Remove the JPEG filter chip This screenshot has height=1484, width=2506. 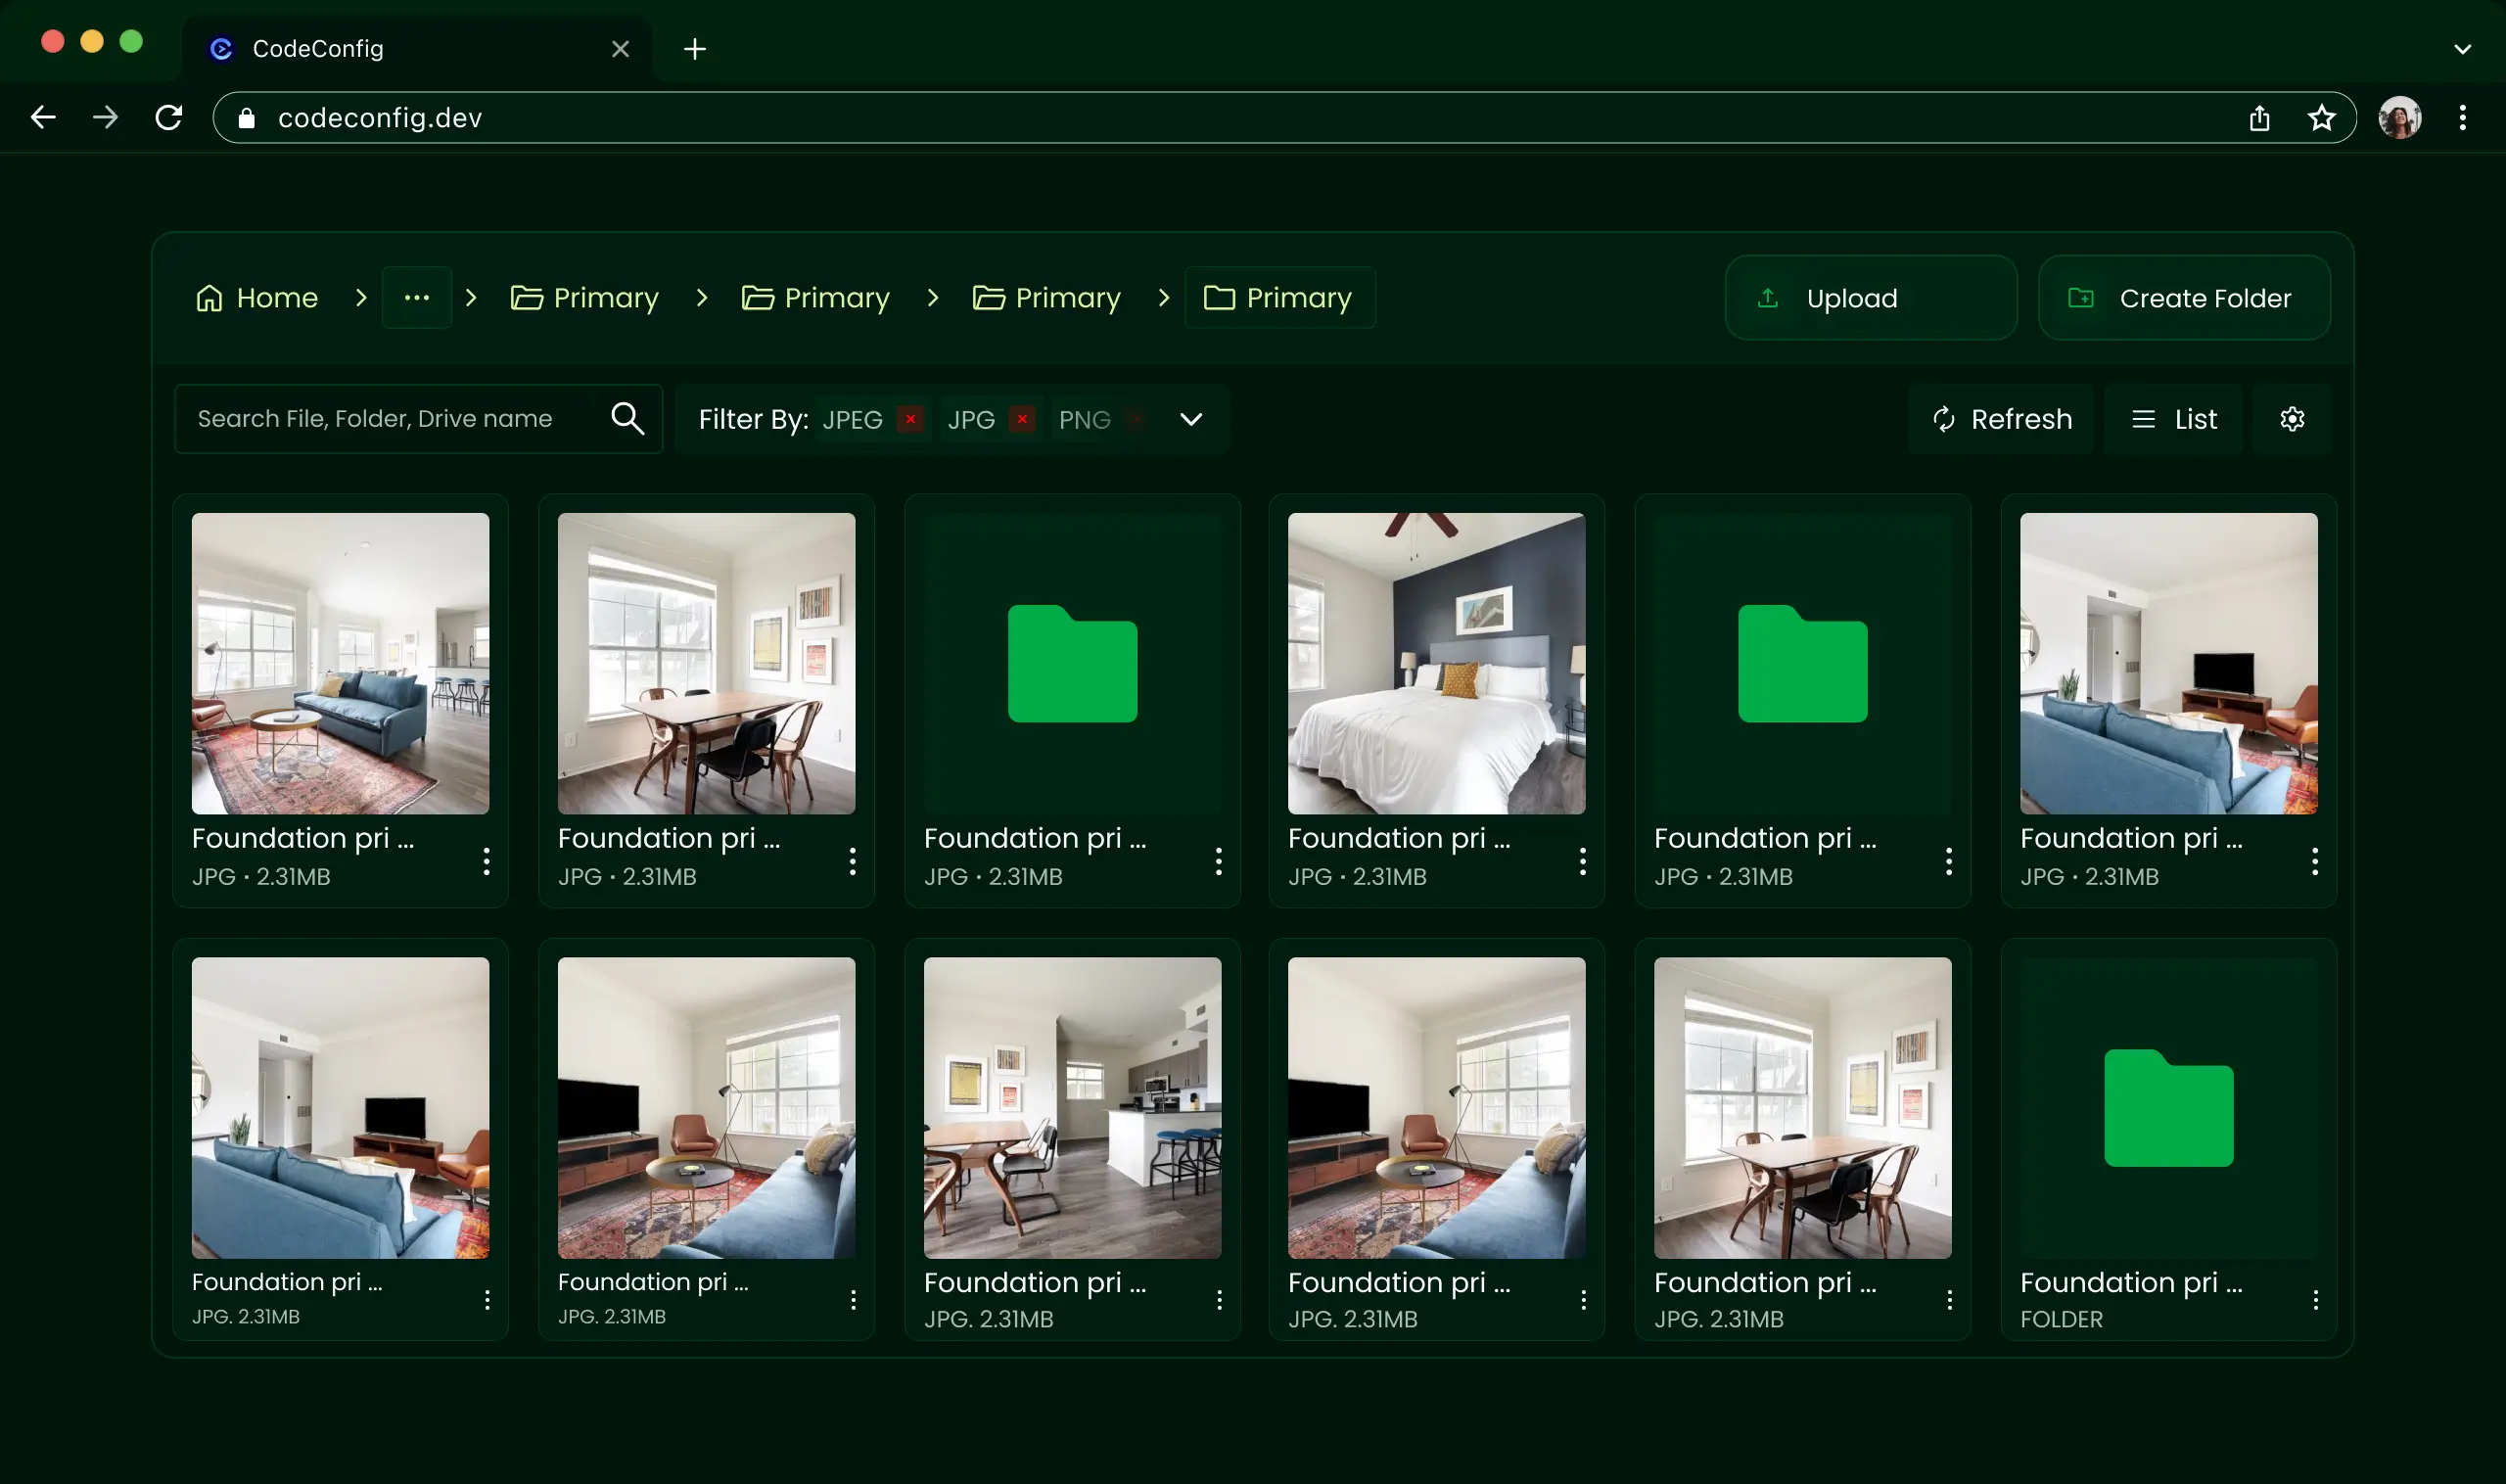pyautogui.click(x=909, y=419)
